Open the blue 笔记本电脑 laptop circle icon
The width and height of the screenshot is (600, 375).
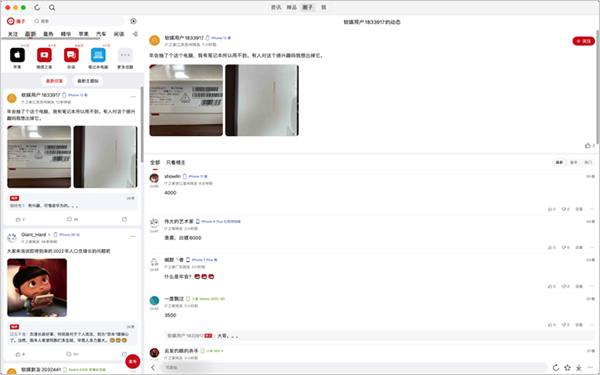click(98, 55)
